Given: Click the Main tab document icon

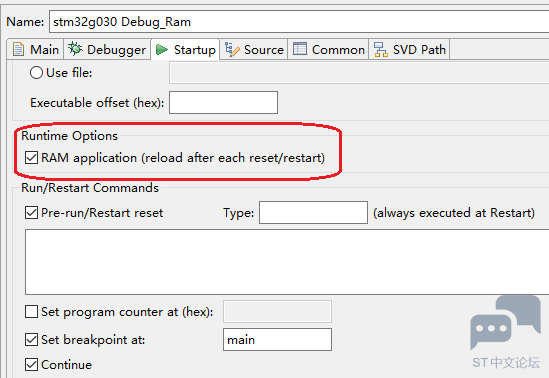Looking at the screenshot, I should point(18,49).
